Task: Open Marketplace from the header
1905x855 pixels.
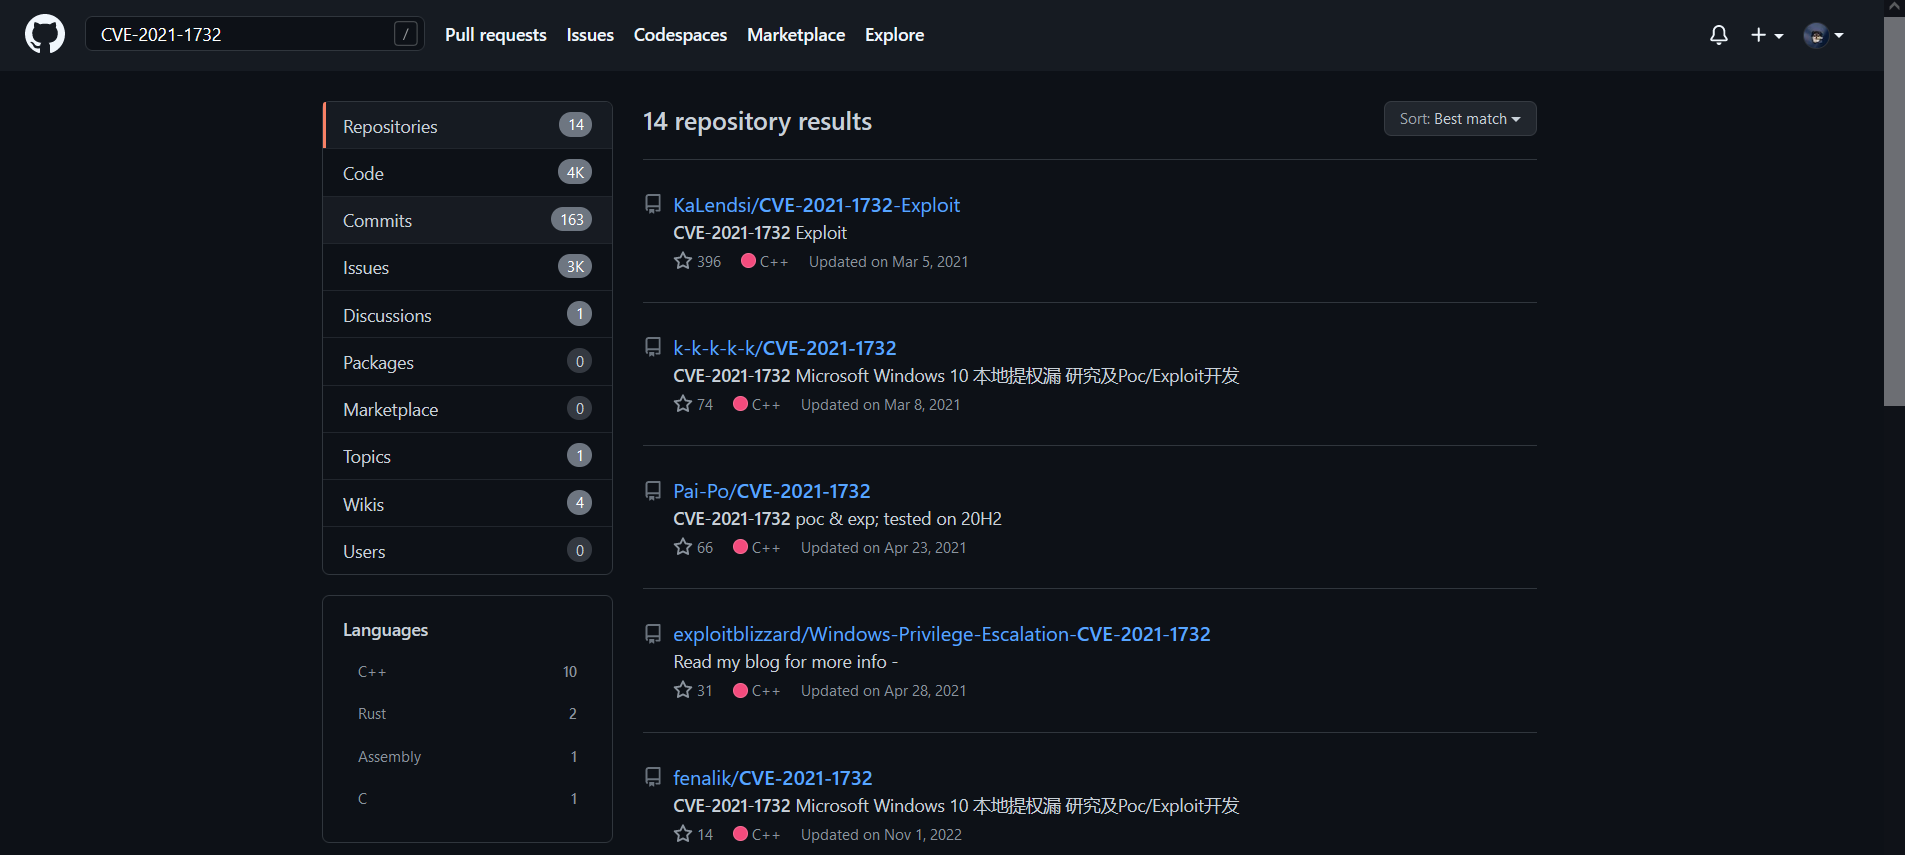Action: tap(796, 35)
